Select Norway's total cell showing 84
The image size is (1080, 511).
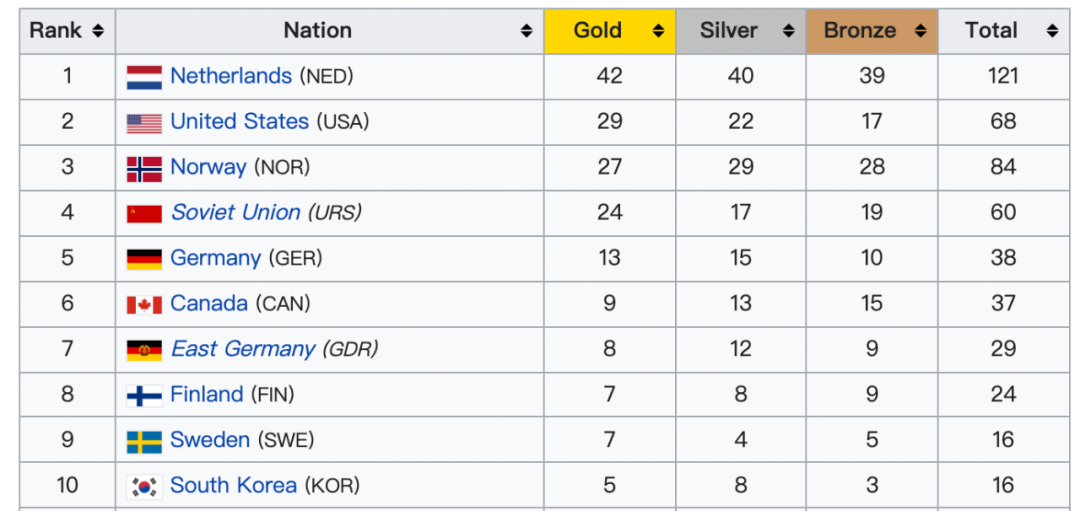[1003, 167]
